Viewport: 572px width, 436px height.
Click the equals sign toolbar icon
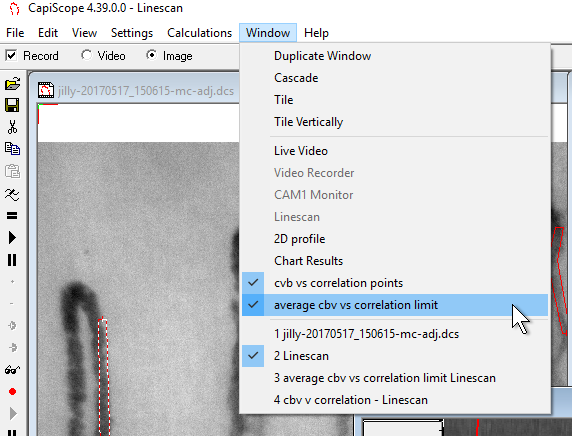[x=12, y=216]
